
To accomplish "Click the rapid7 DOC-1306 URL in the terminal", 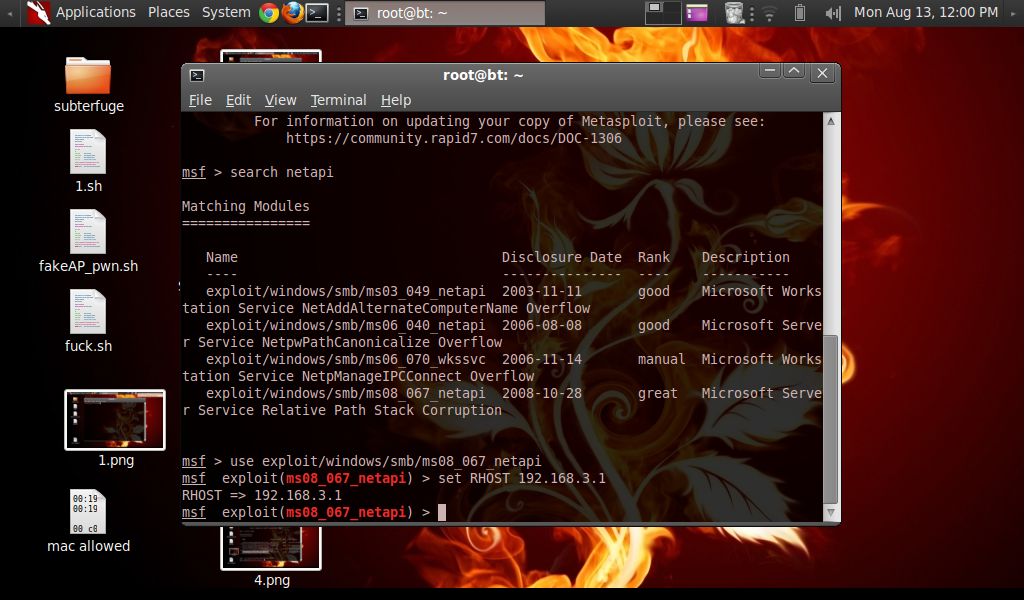I will pos(454,138).
